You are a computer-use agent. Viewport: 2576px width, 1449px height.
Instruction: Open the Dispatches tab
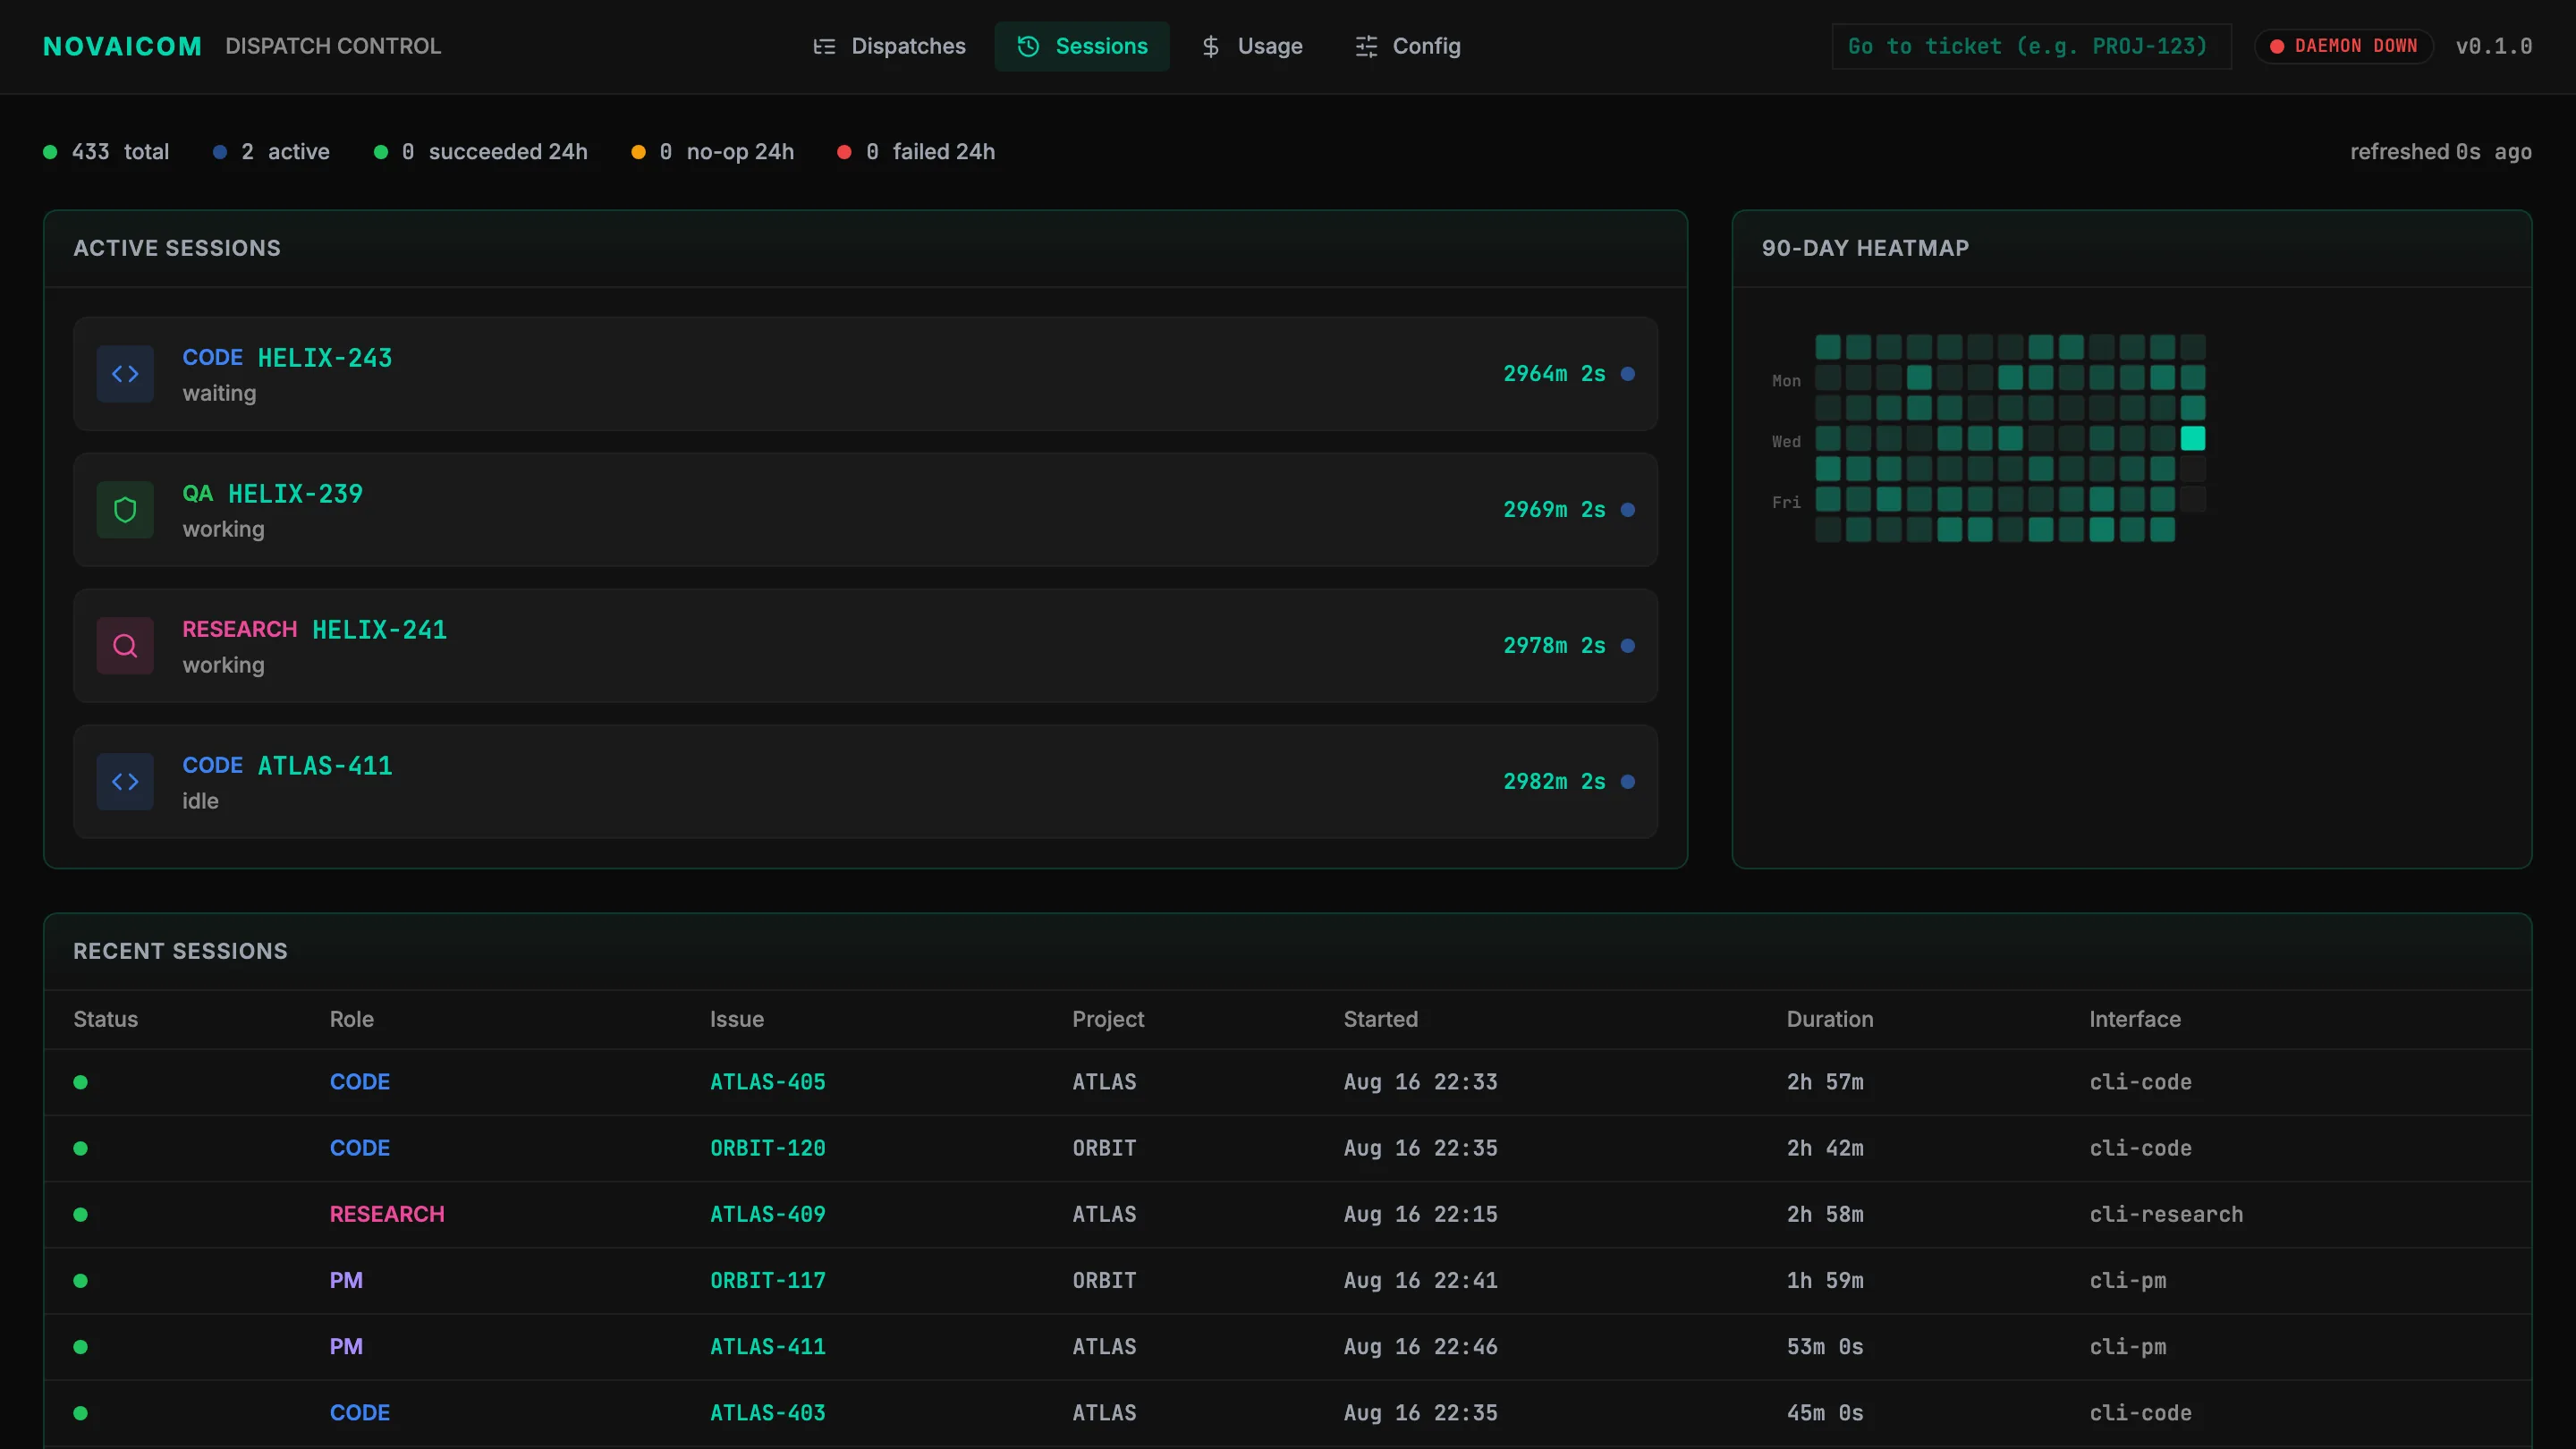888,46
